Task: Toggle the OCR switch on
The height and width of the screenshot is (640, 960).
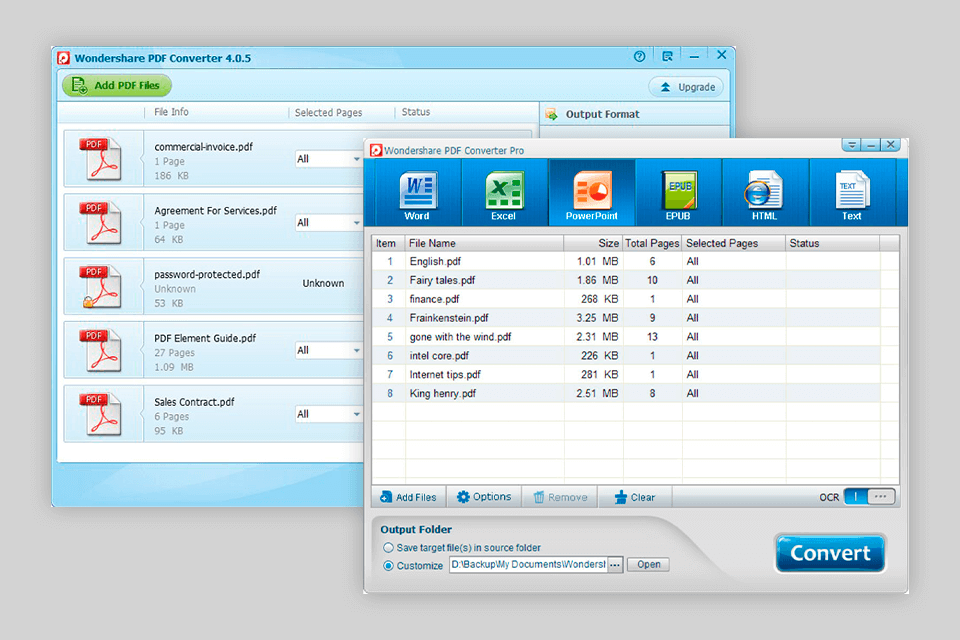Action: (855, 497)
